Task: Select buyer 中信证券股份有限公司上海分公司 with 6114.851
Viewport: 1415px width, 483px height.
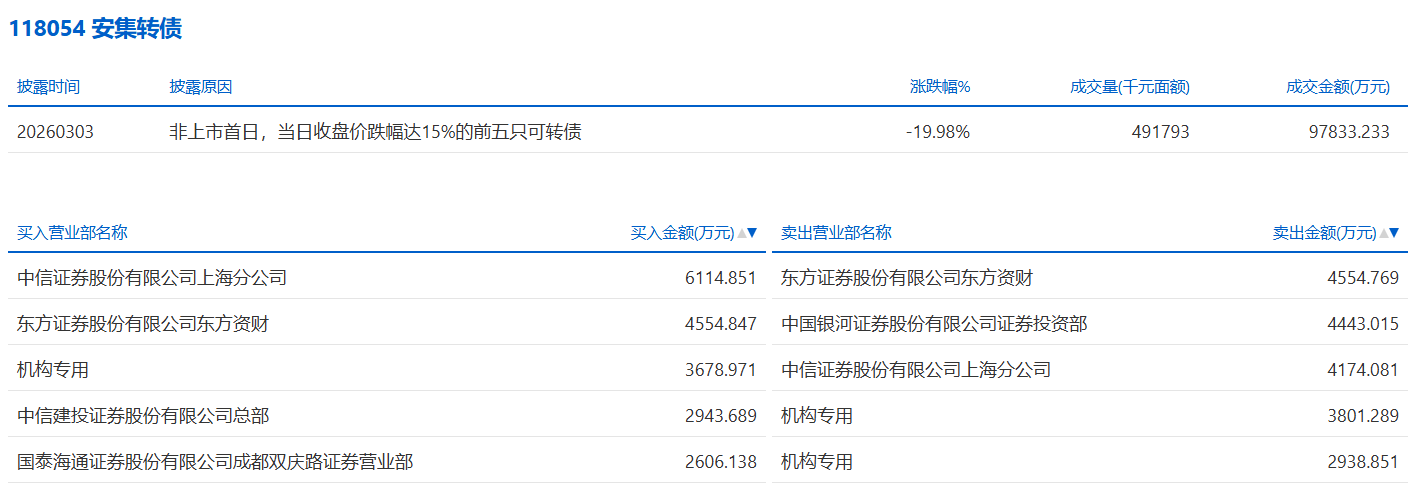Action: pyautogui.click(x=152, y=278)
